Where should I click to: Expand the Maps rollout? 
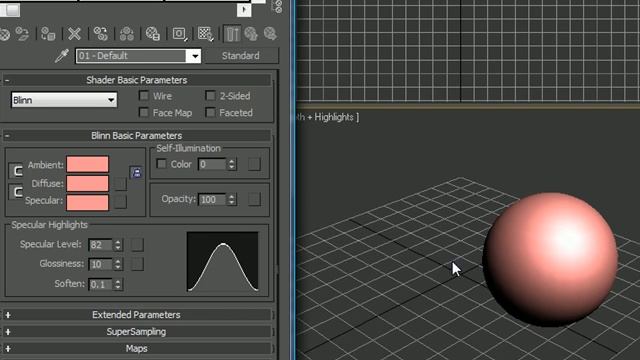tap(137, 349)
